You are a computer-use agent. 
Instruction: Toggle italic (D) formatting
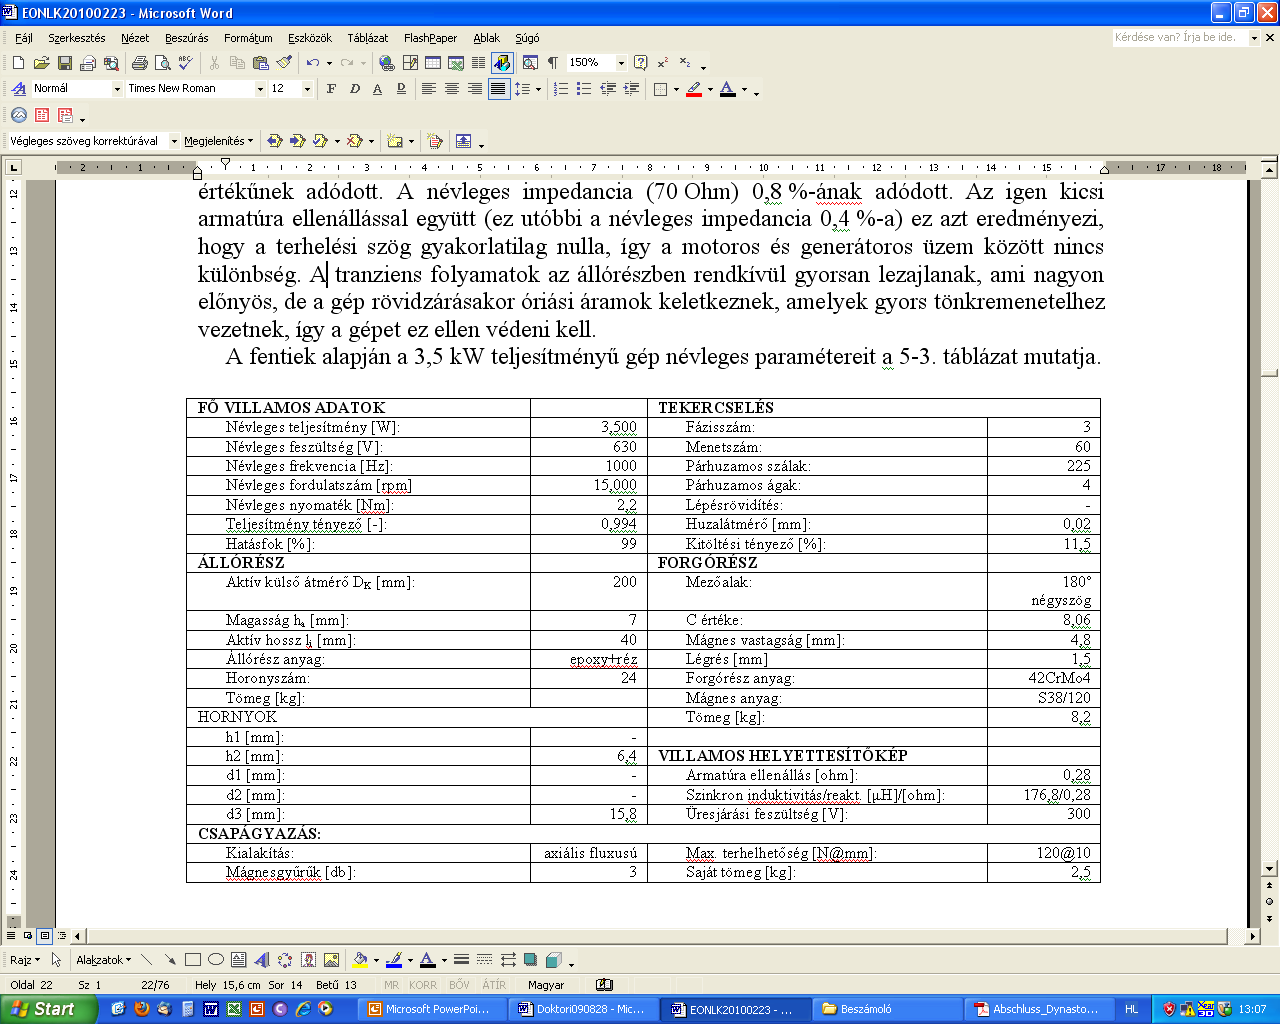(x=354, y=89)
